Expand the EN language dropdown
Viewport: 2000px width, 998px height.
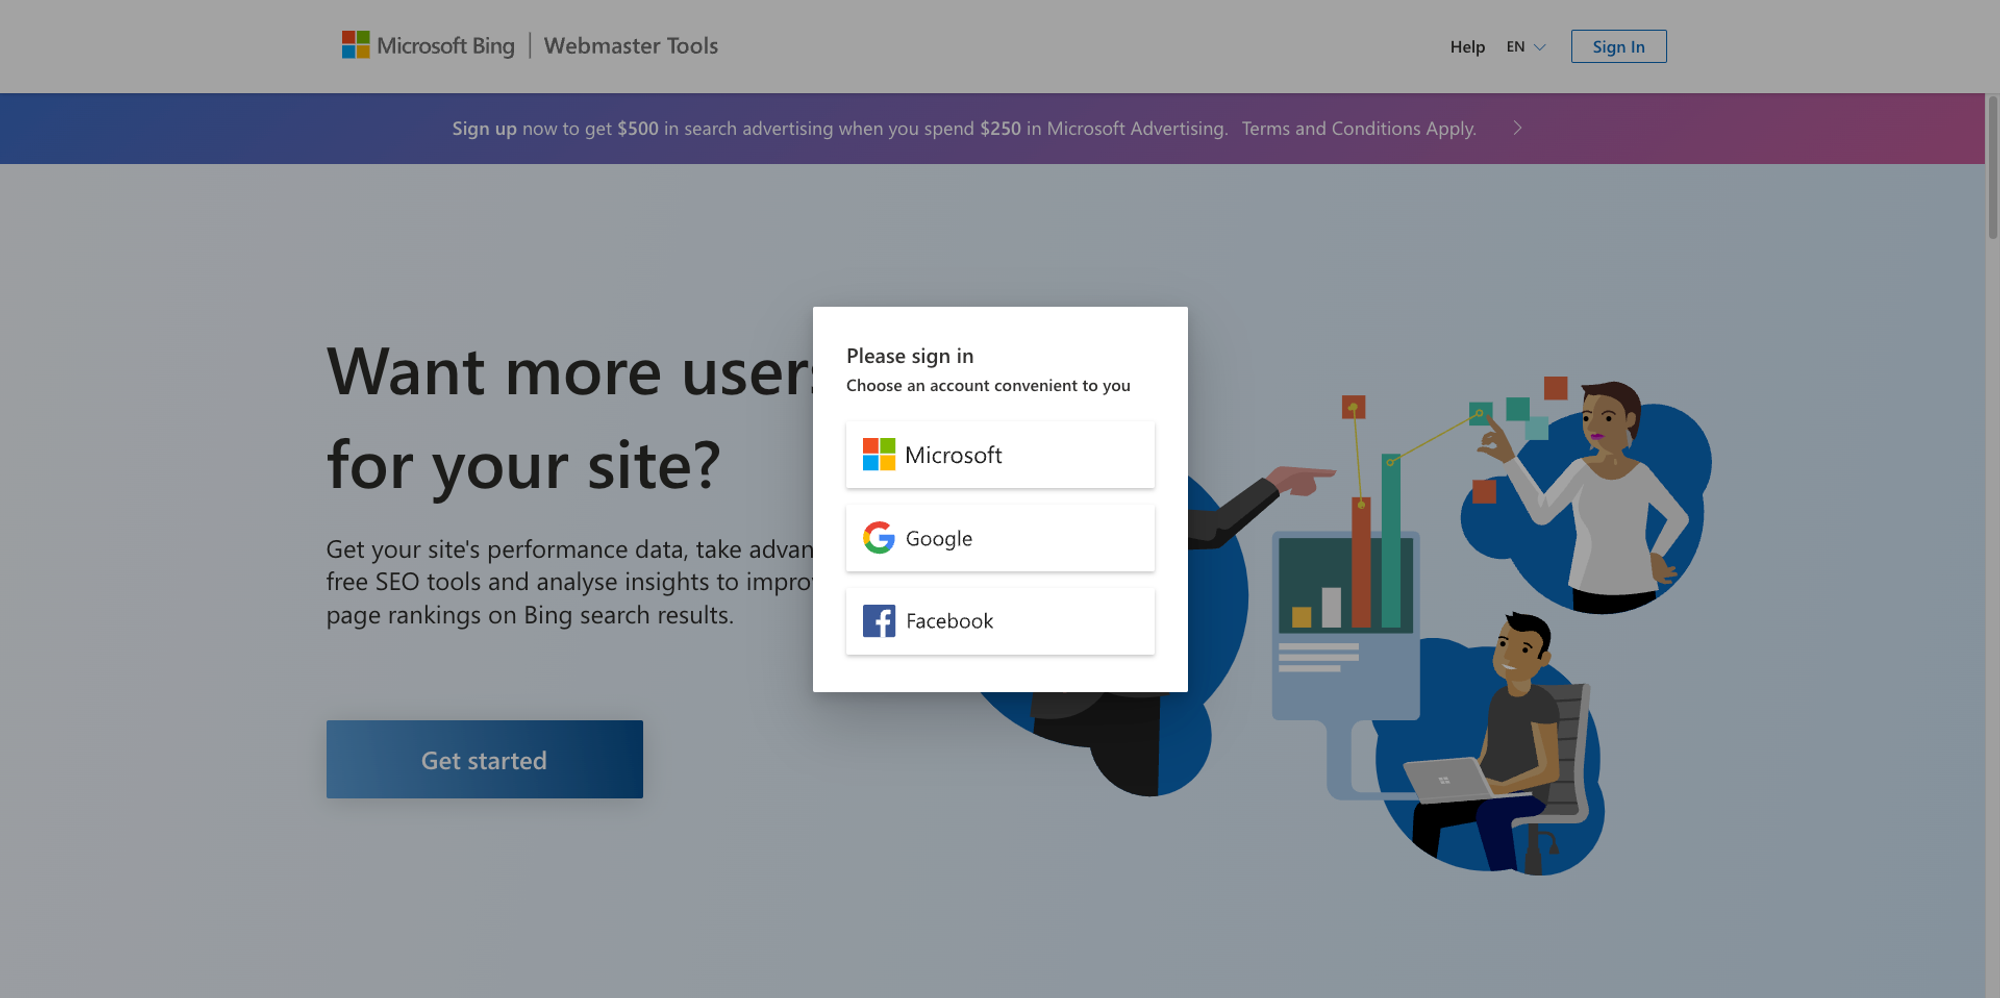pyautogui.click(x=1526, y=47)
